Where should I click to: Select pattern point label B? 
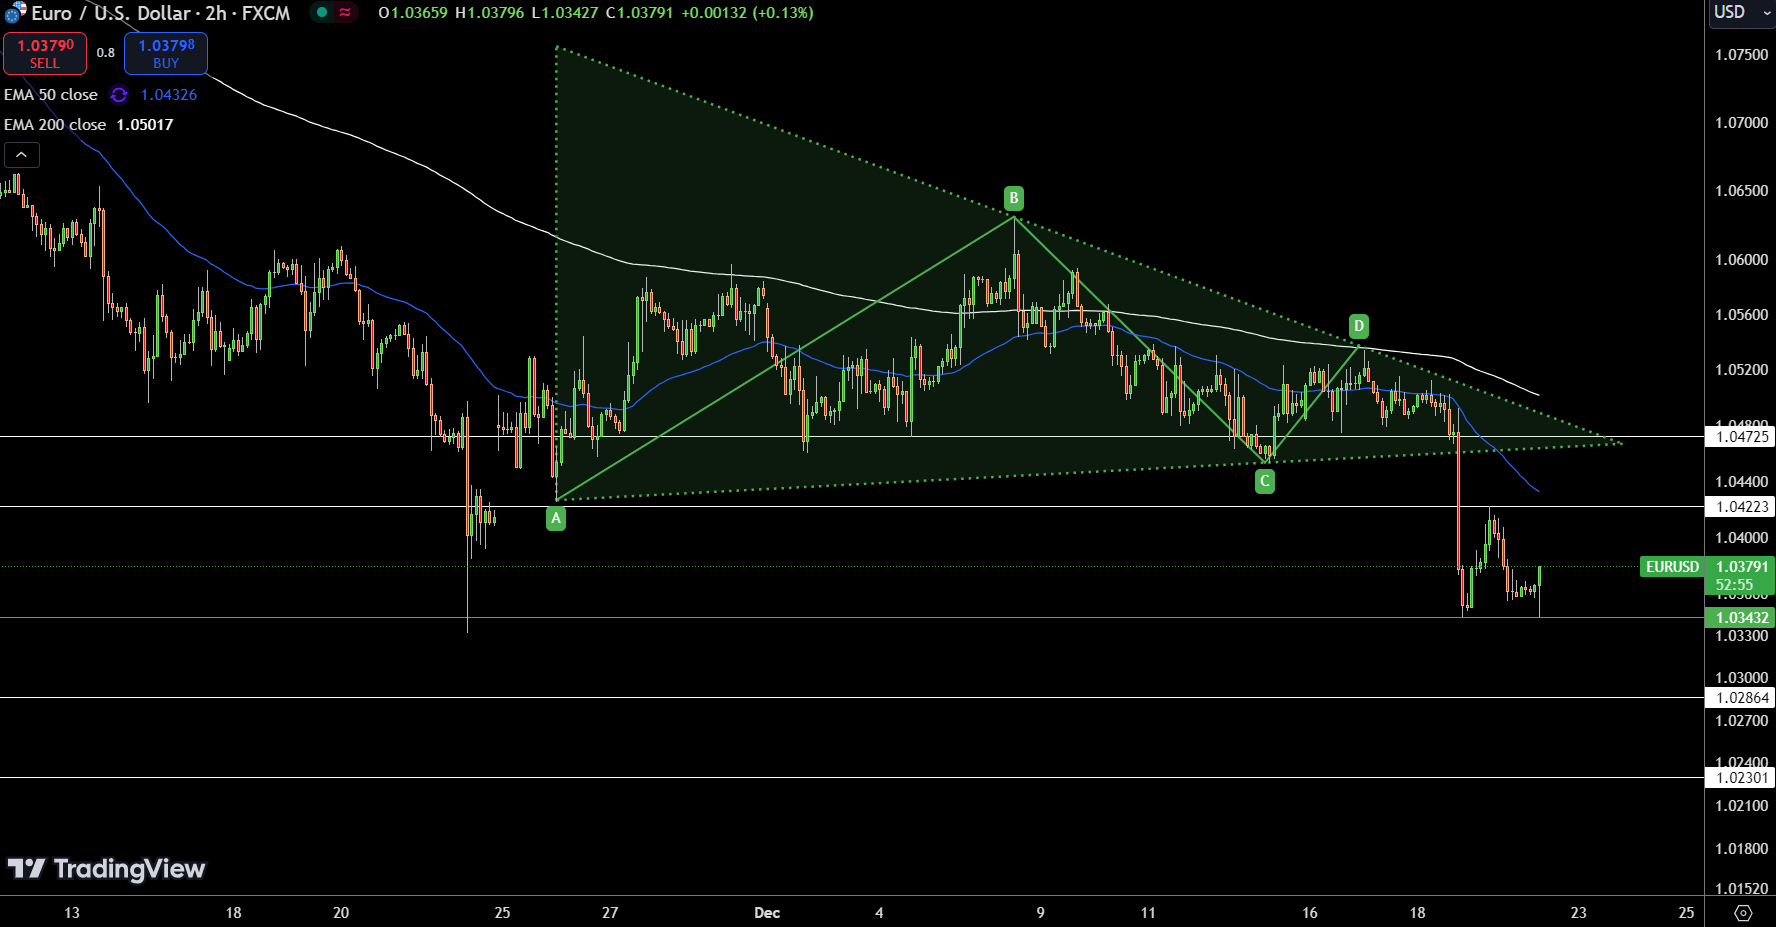coord(1014,198)
